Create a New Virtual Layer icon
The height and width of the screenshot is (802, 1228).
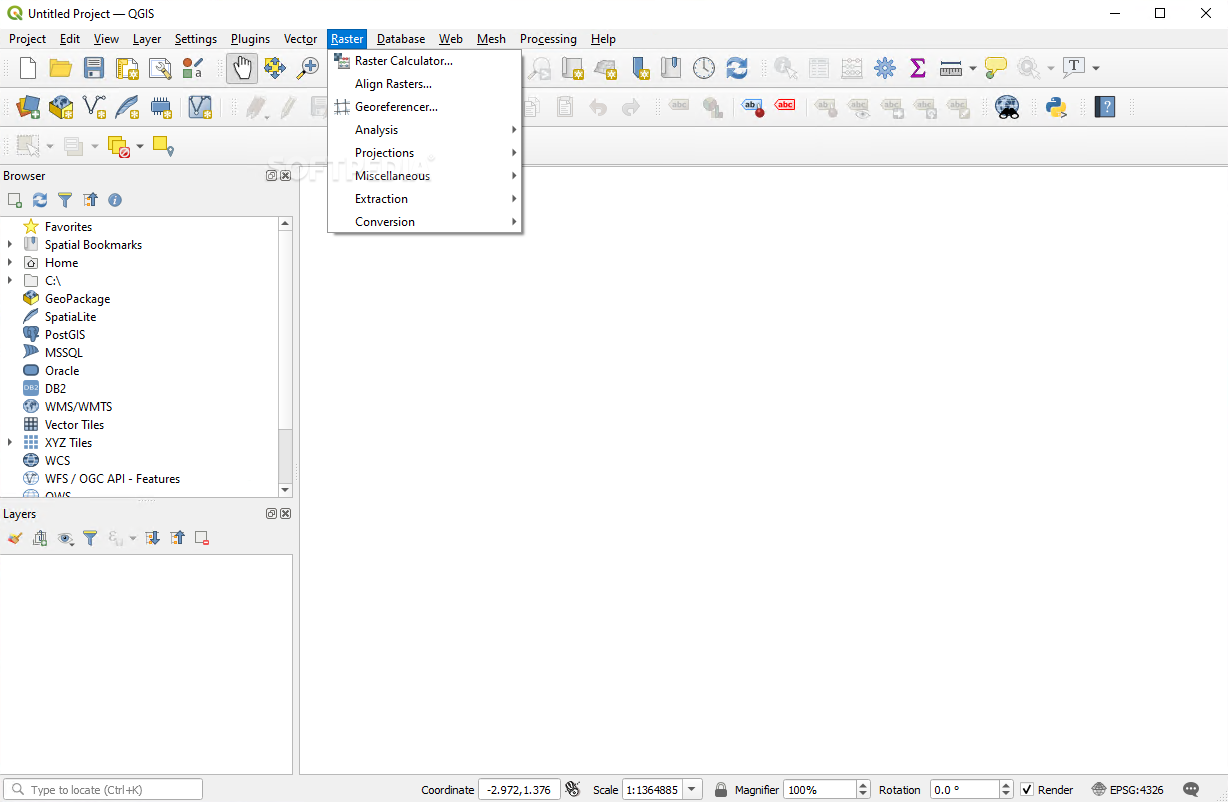(200, 107)
